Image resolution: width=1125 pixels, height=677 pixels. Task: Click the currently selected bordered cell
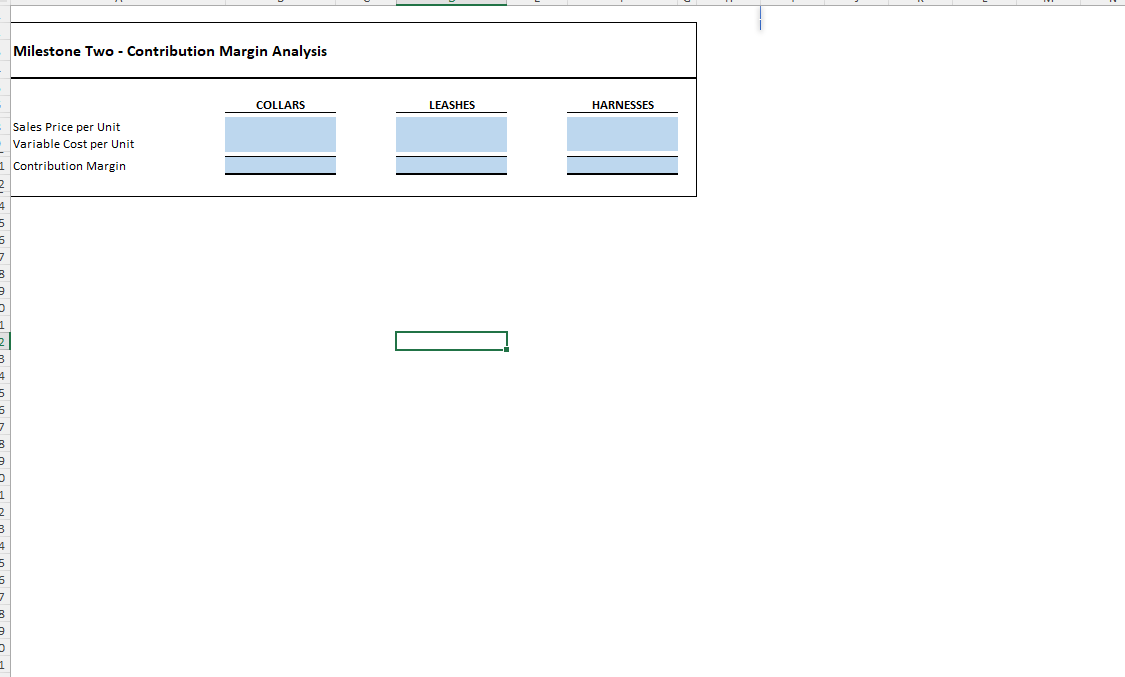coord(451,340)
